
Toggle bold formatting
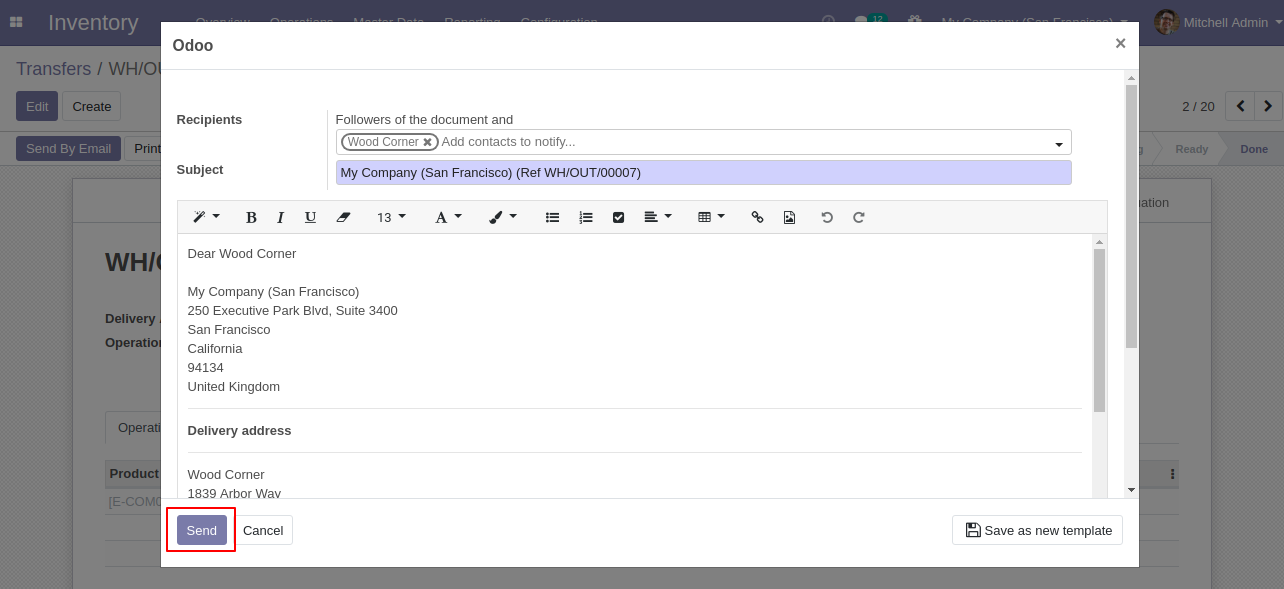pyautogui.click(x=251, y=217)
